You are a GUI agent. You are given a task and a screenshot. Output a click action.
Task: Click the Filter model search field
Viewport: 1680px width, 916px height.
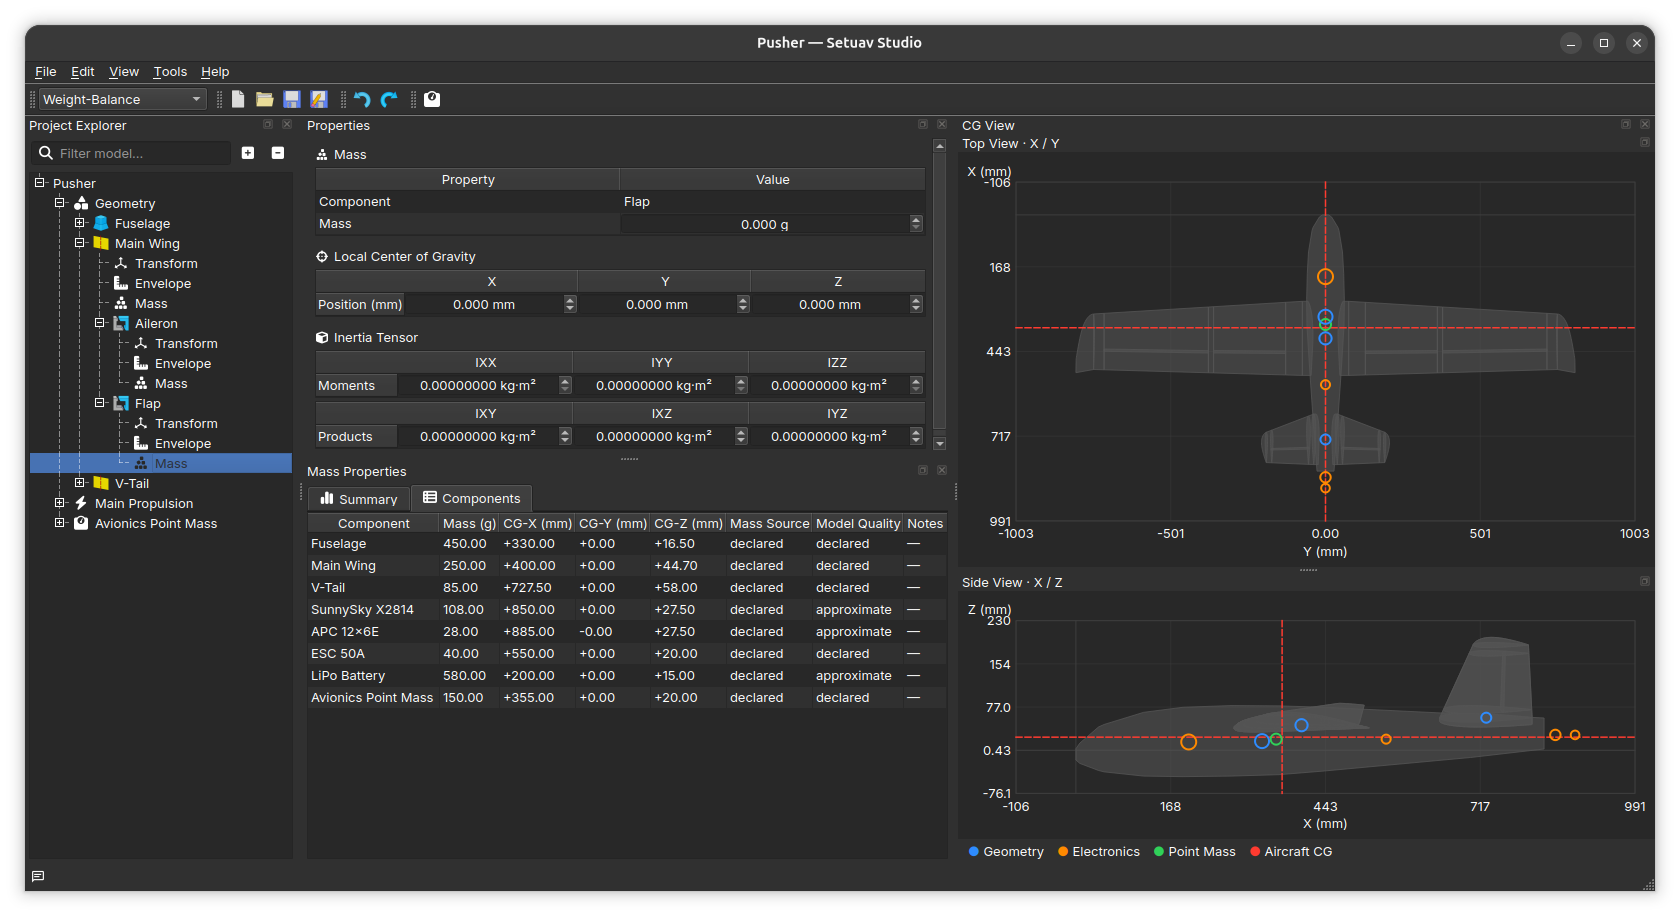[x=132, y=153]
